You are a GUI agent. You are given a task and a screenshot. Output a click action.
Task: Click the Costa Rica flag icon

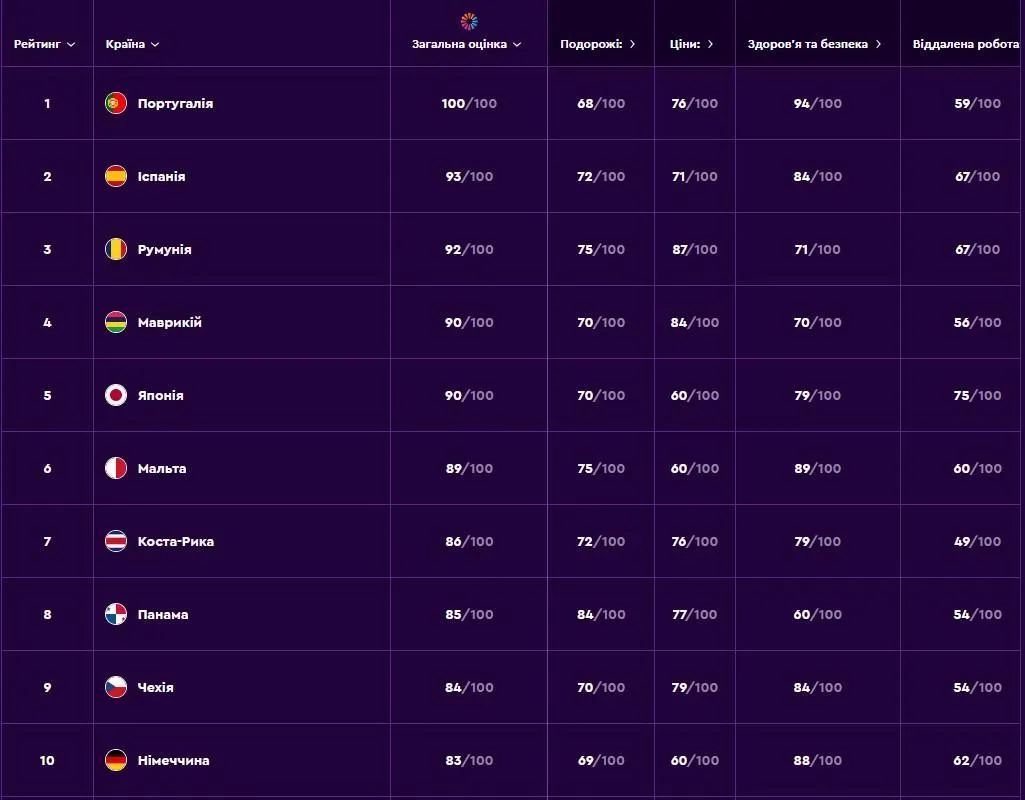[x=116, y=541]
